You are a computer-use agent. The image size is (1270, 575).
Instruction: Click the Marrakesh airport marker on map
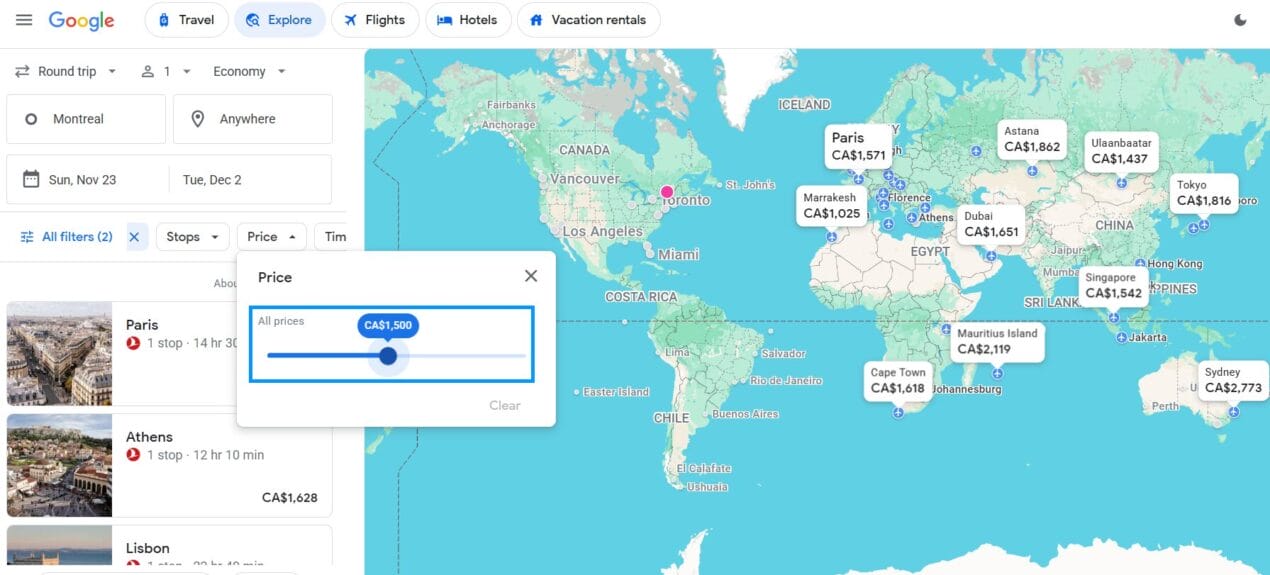click(x=831, y=238)
